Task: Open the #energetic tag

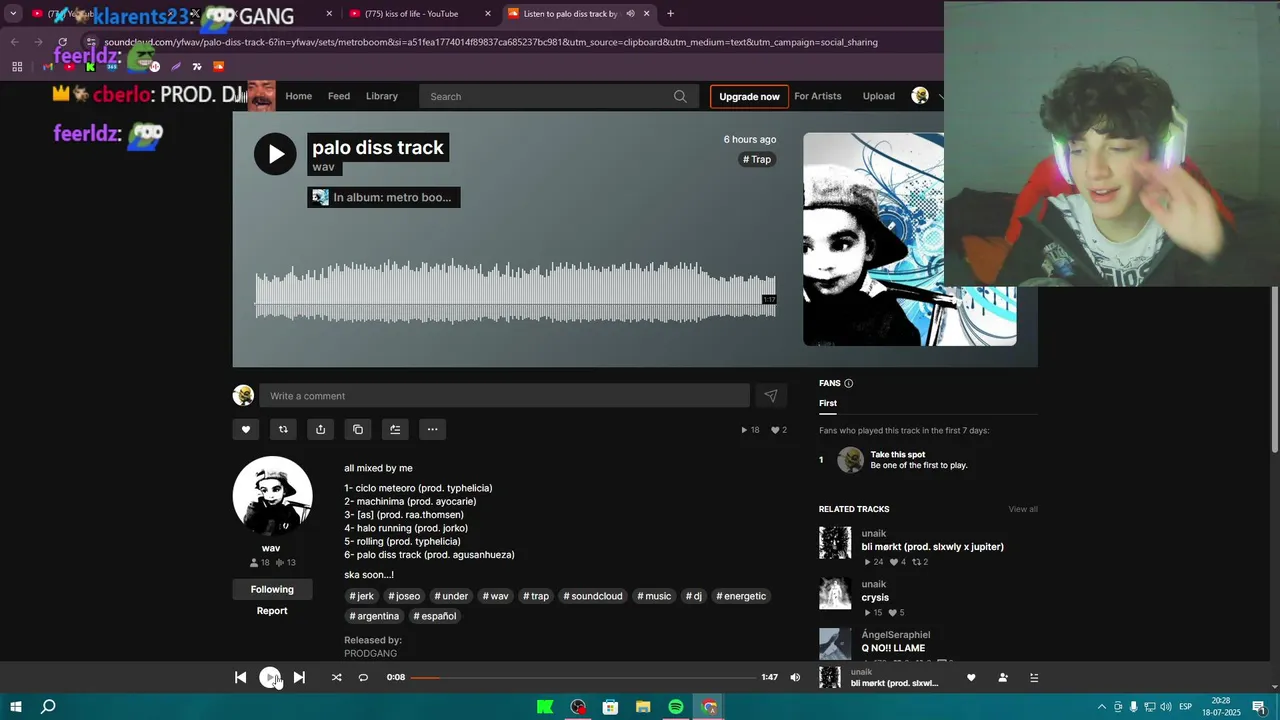Action: [x=741, y=596]
